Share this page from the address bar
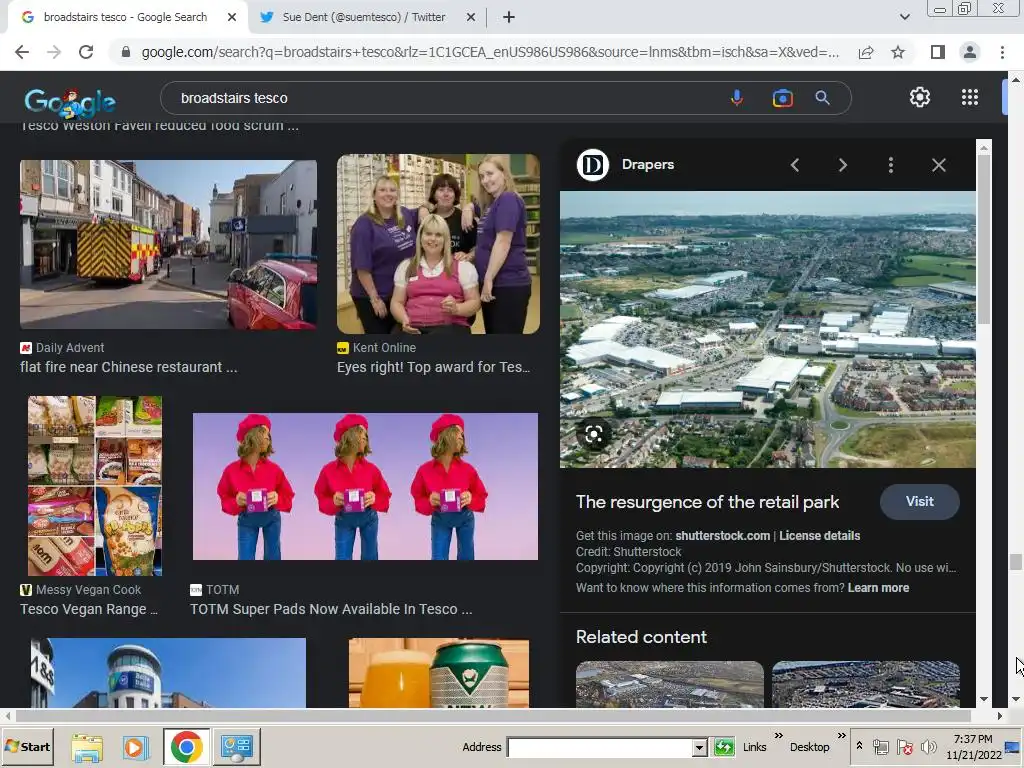 pyautogui.click(x=866, y=52)
